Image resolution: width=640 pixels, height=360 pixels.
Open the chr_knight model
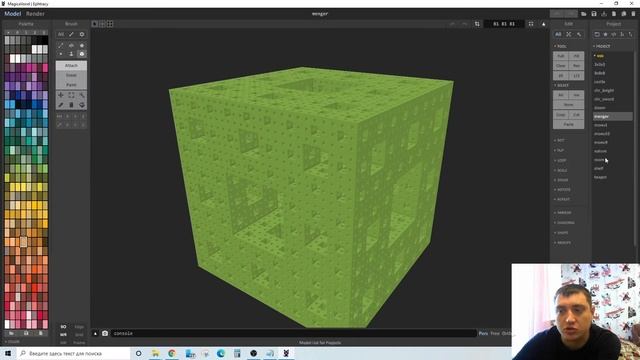604,90
